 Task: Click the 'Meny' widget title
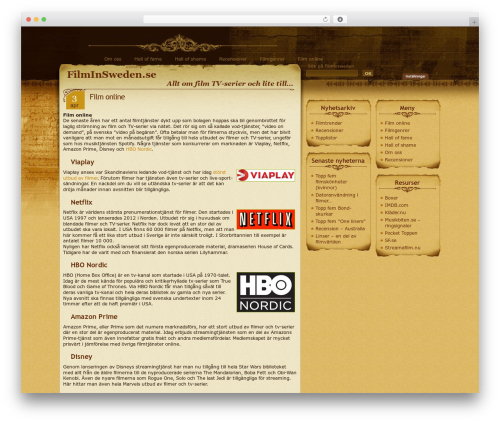407,108
